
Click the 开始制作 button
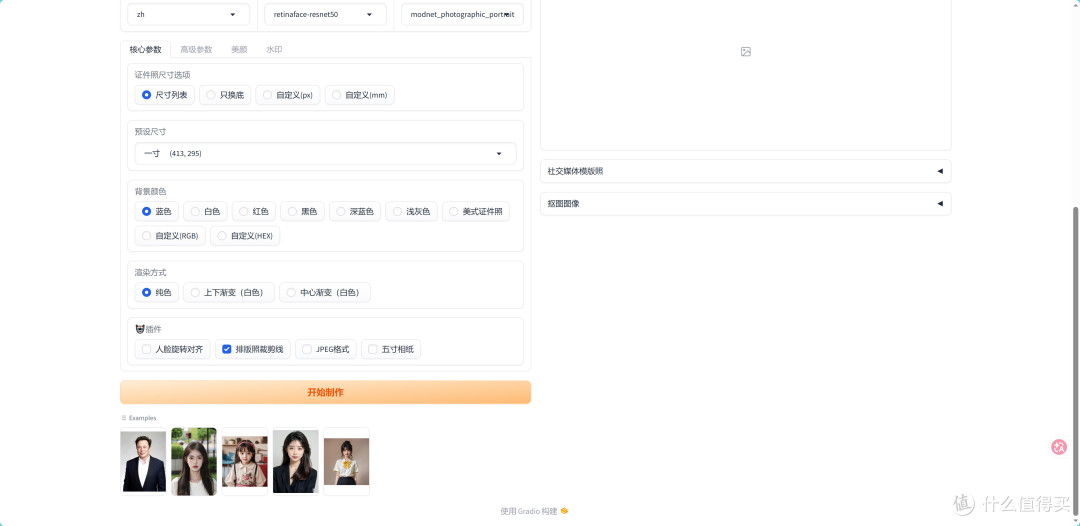(x=325, y=392)
